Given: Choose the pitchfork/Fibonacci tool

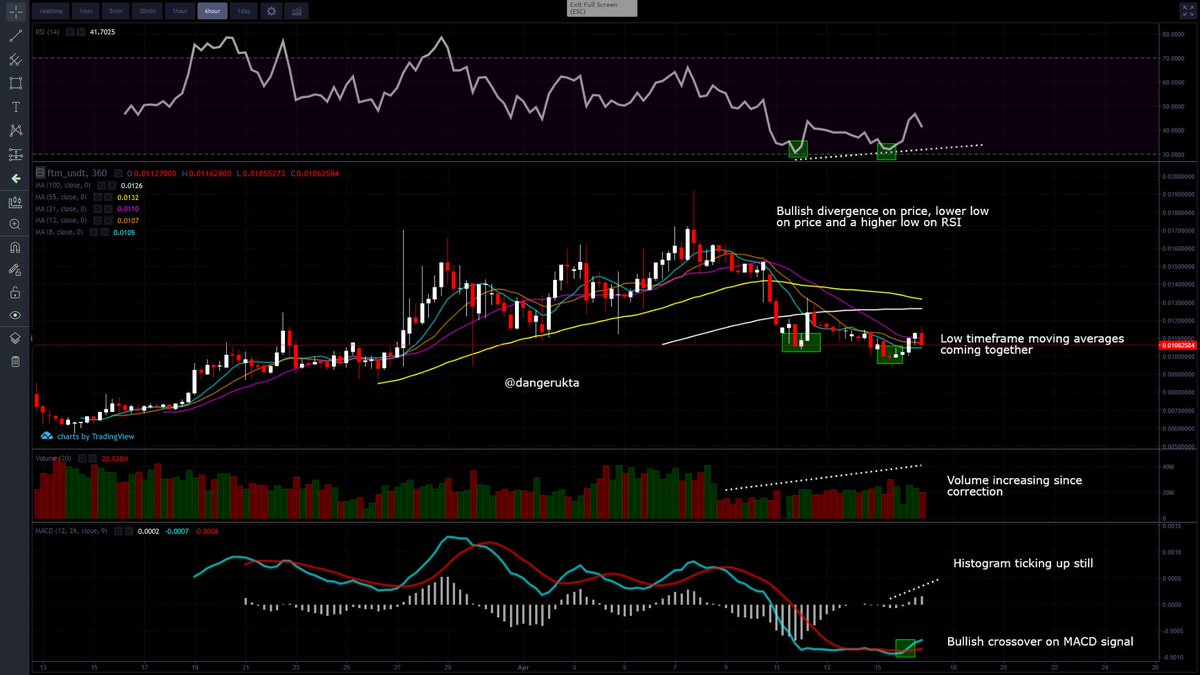Looking at the screenshot, I should pyautogui.click(x=15, y=60).
